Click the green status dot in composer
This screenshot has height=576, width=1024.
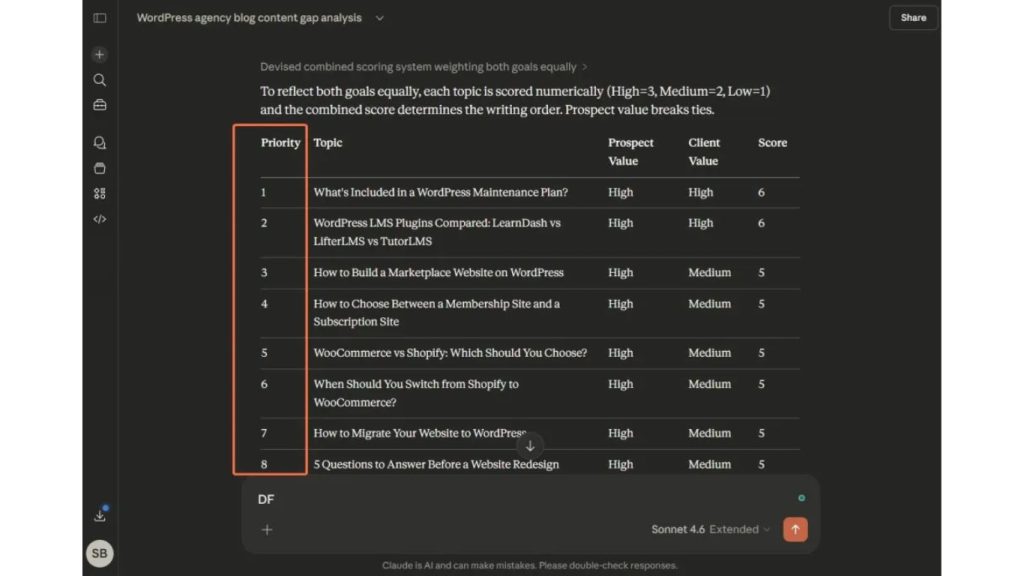point(801,498)
